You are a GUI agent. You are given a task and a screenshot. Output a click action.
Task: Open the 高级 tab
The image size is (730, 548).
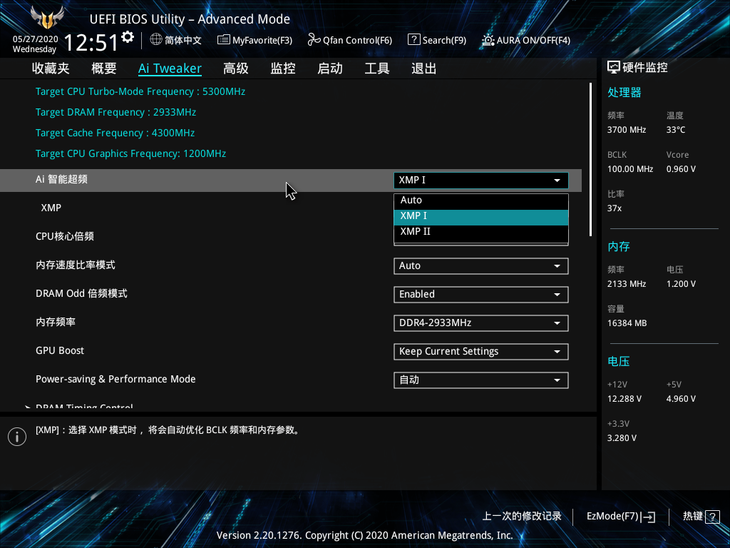tap(236, 68)
